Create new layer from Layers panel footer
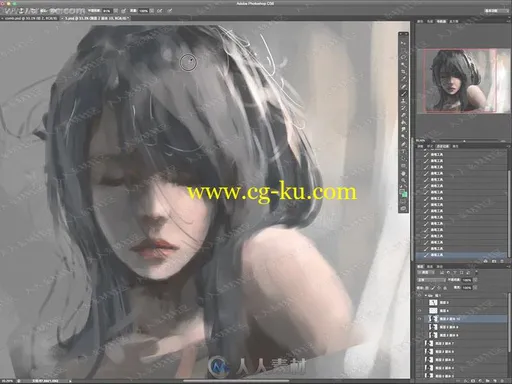Image resolution: width=512 pixels, height=384 pixels. 494,381
